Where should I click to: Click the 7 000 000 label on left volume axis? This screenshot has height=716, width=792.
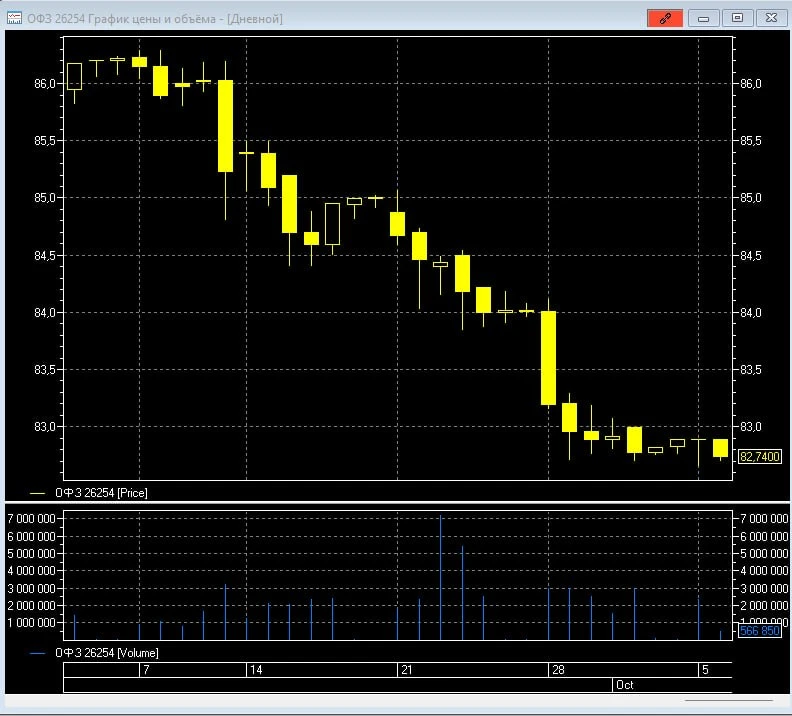tap(31, 519)
